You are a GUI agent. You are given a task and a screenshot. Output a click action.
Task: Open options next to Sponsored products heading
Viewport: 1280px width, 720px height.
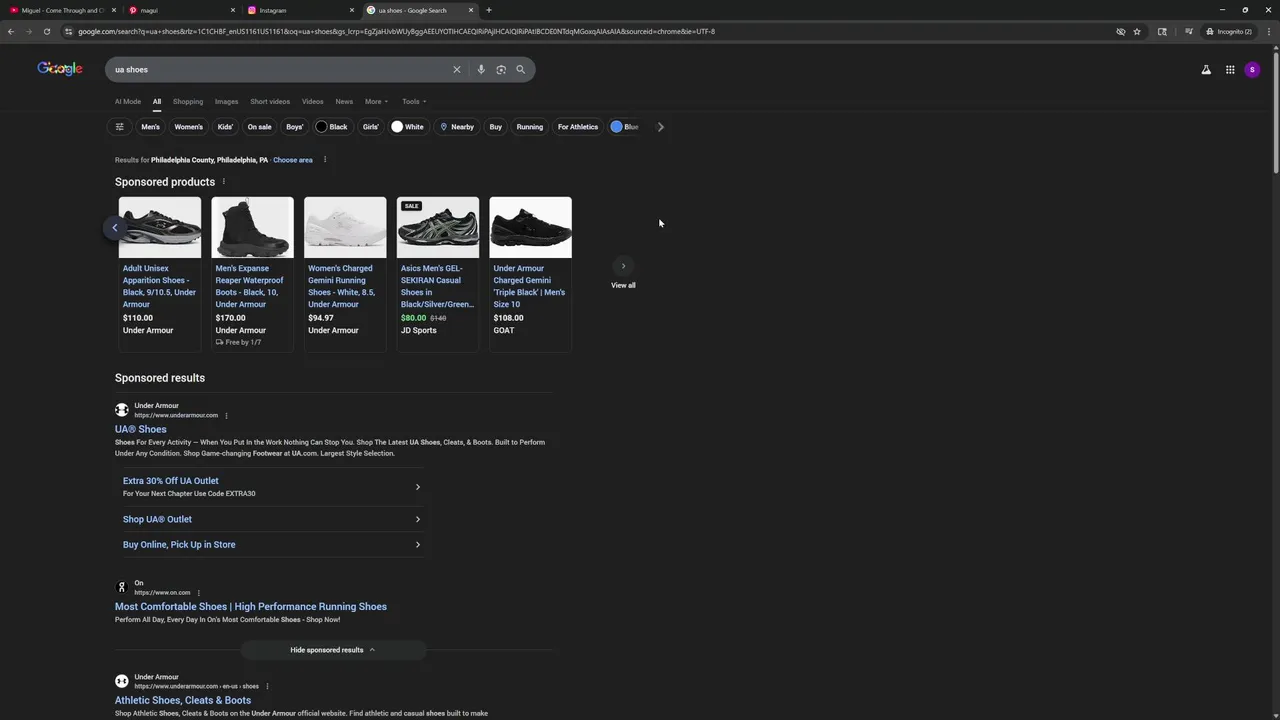click(x=223, y=182)
